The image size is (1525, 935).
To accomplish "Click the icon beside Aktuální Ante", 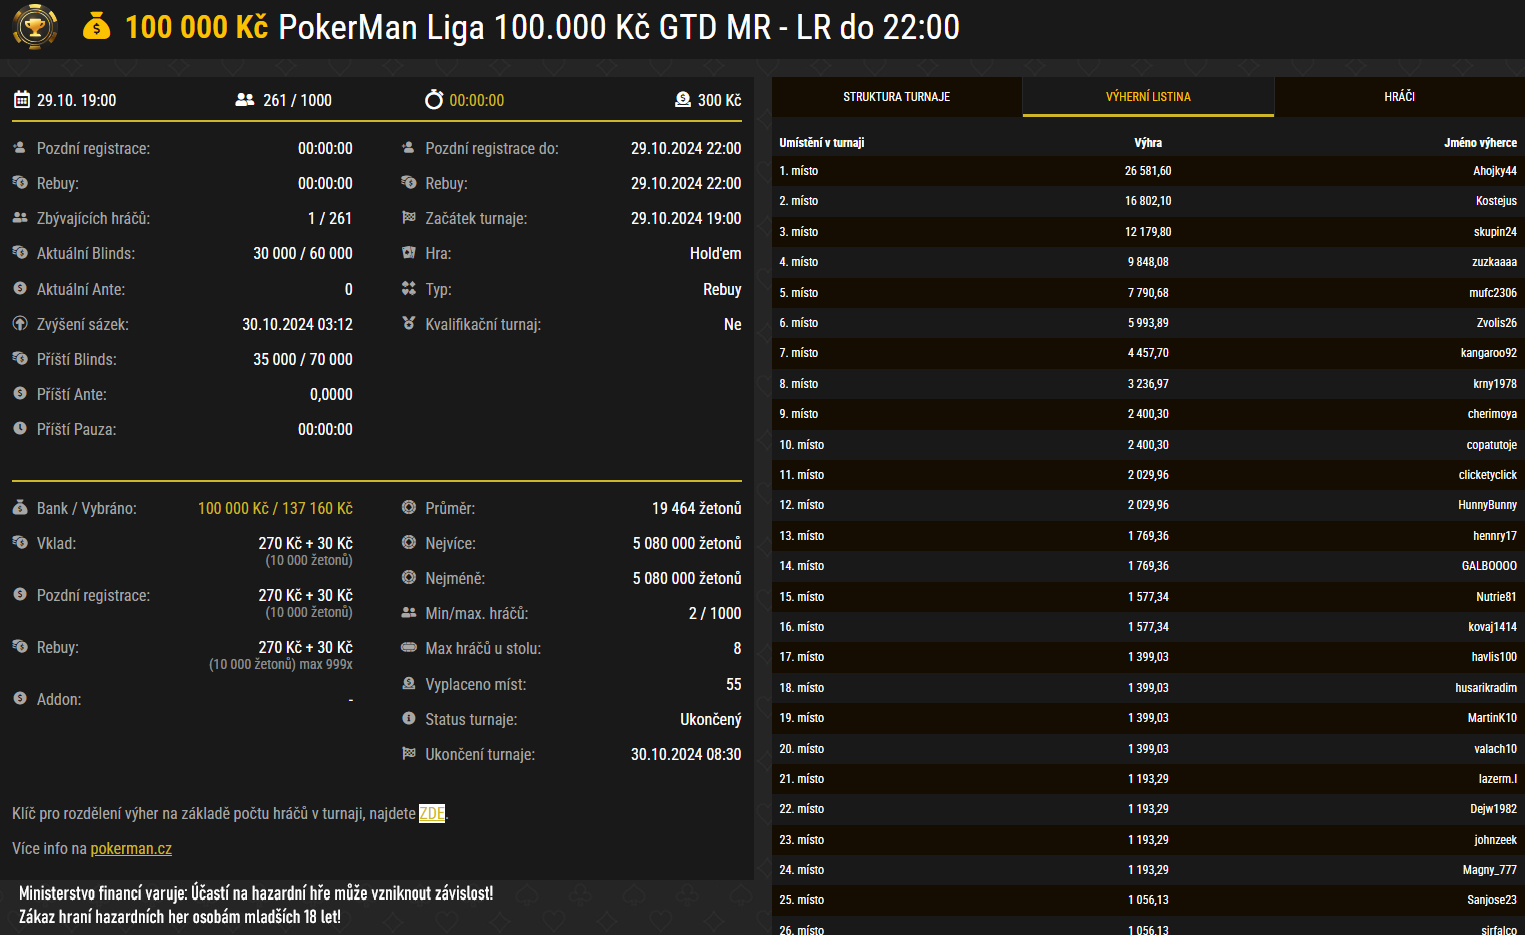I will pos(20,288).
